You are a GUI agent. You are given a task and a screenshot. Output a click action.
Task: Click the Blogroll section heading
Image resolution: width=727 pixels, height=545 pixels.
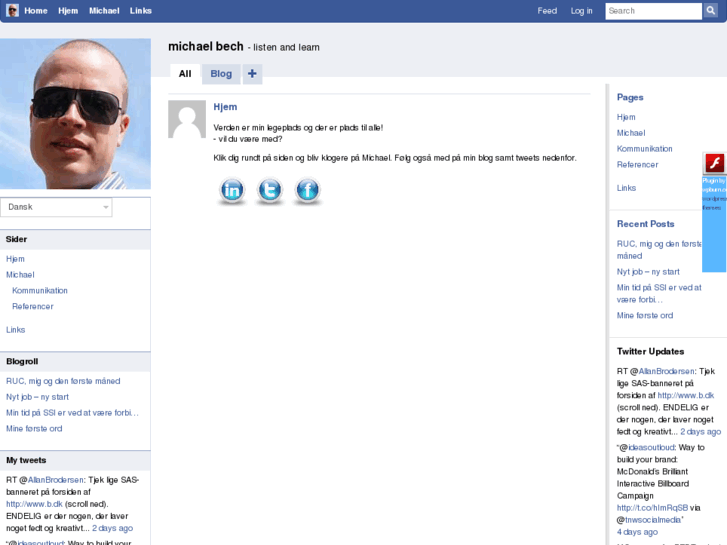tap(22, 361)
